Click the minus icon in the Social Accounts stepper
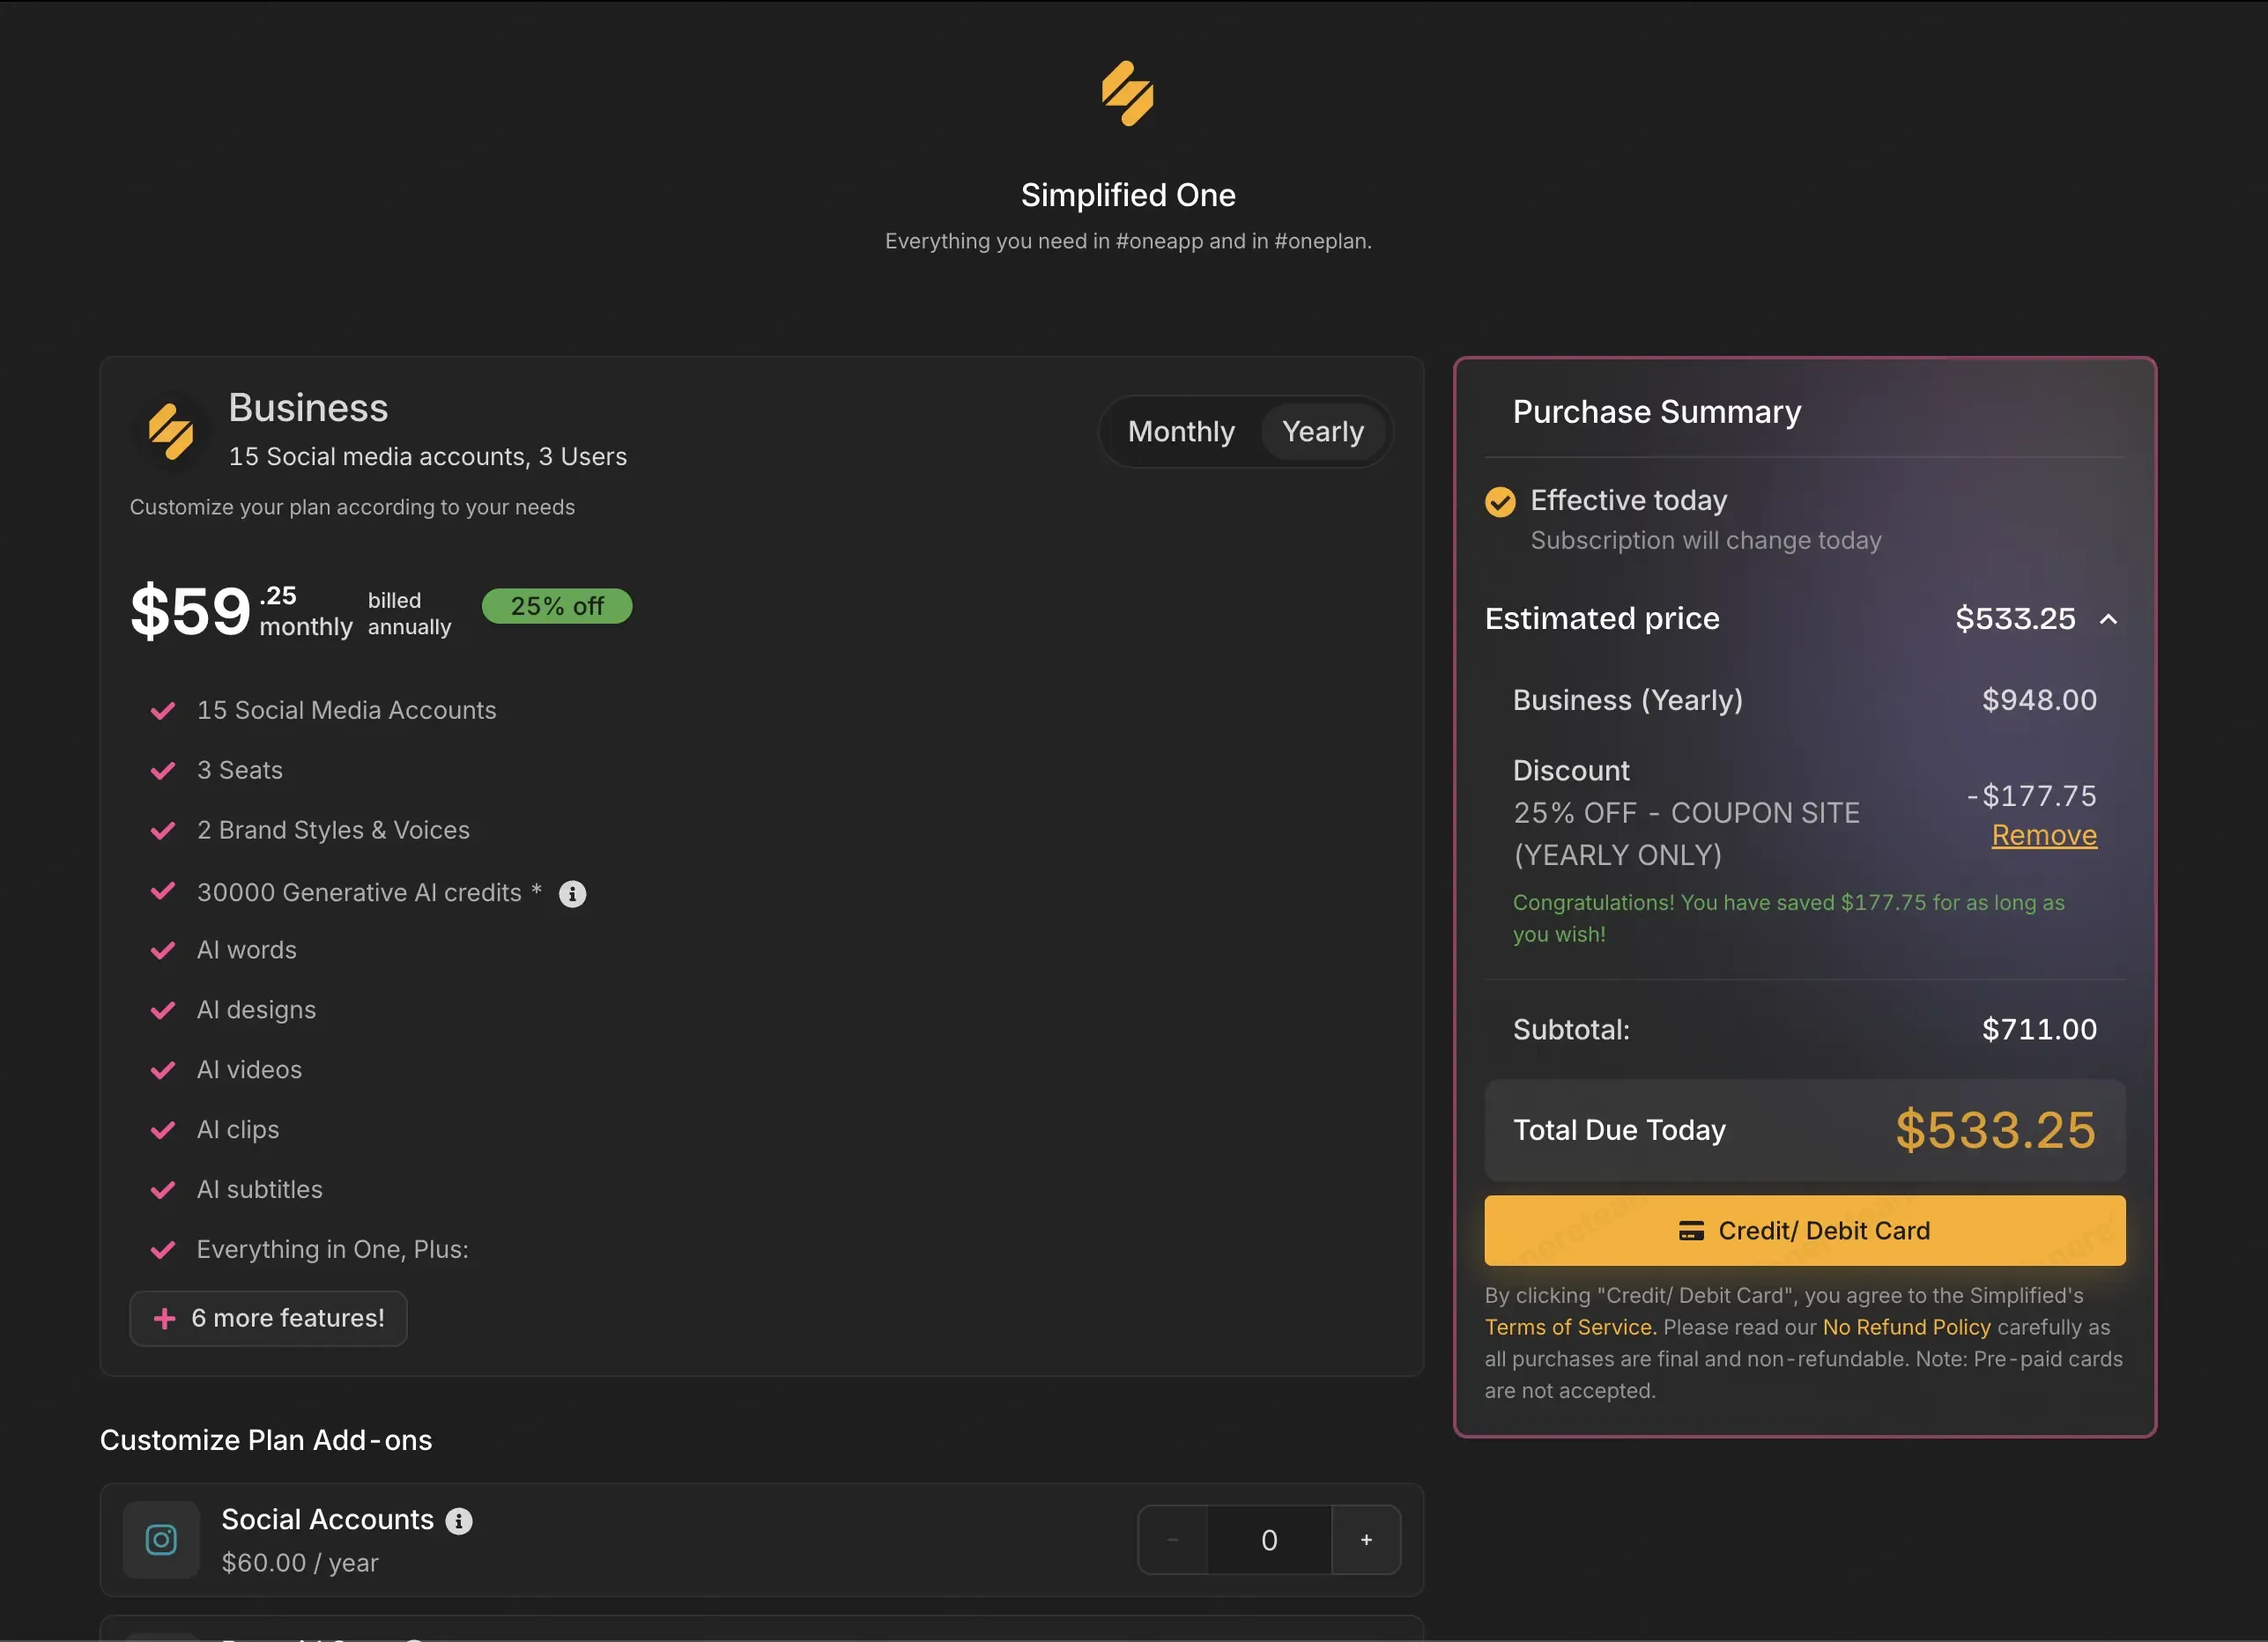2268x1642 pixels. [1173, 1540]
